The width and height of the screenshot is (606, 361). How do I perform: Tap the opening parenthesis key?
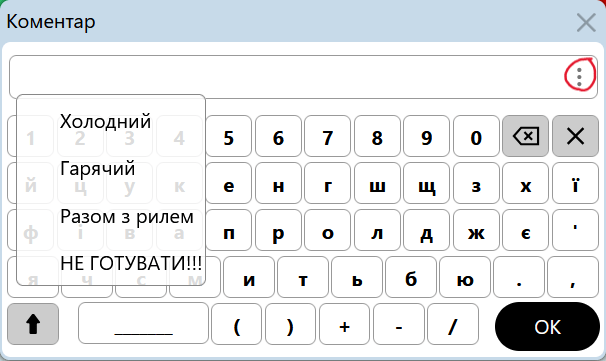tap(237, 324)
